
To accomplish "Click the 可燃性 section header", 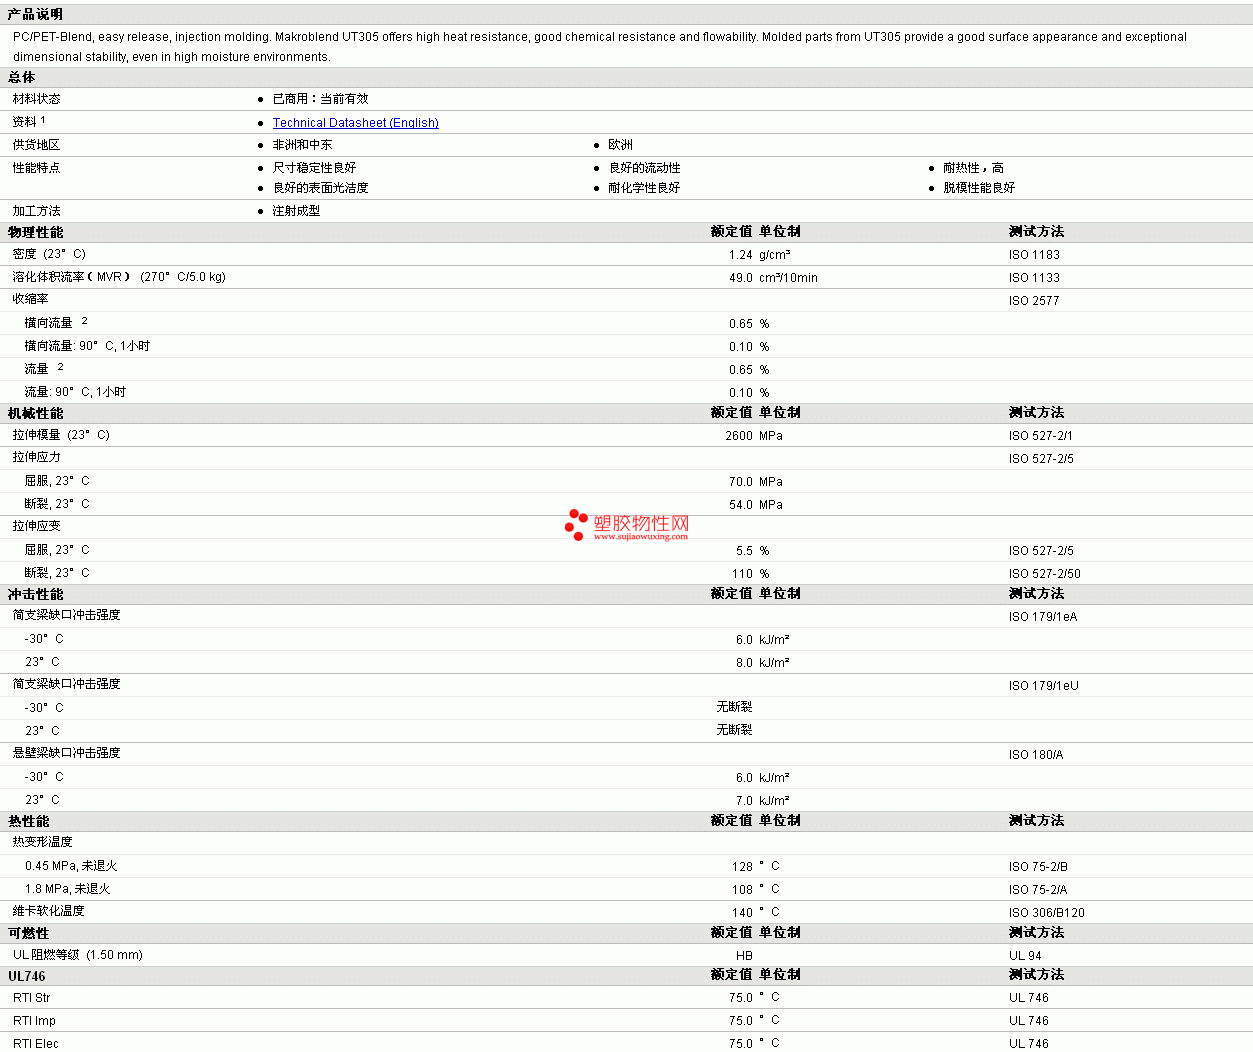I will coord(28,933).
